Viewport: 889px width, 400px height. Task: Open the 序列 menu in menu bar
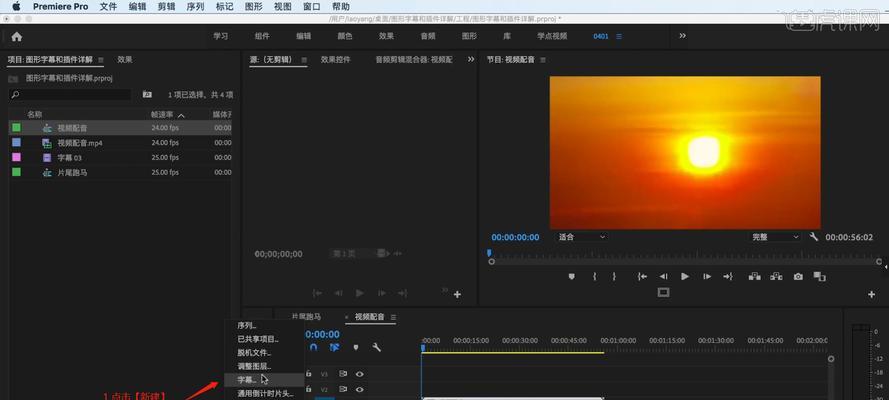(x=195, y=7)
